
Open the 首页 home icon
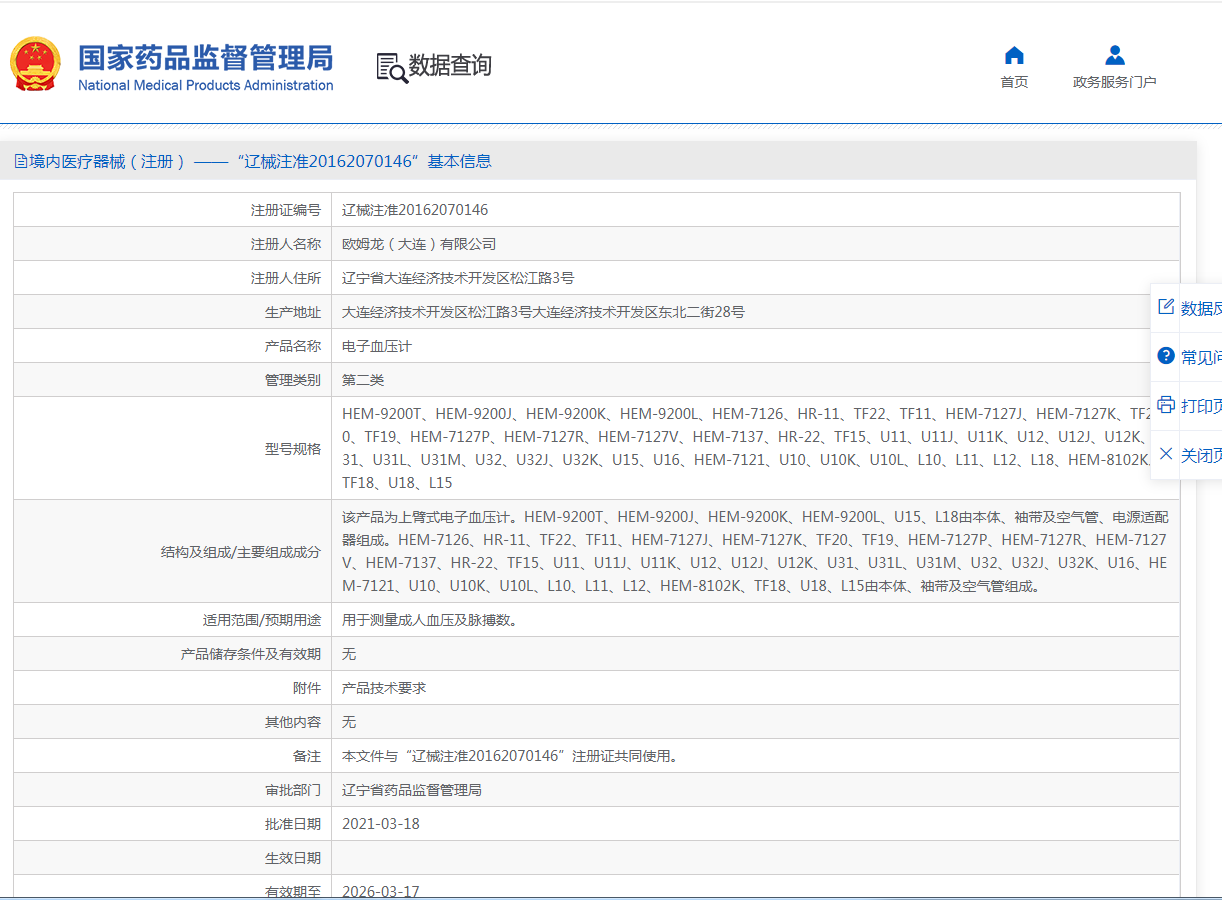click(1014, 55)
